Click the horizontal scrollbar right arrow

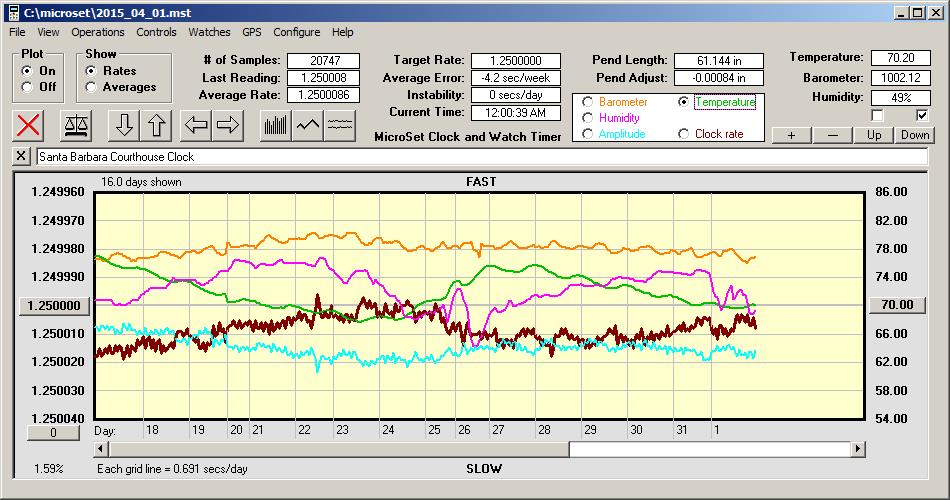click(857, 449)
